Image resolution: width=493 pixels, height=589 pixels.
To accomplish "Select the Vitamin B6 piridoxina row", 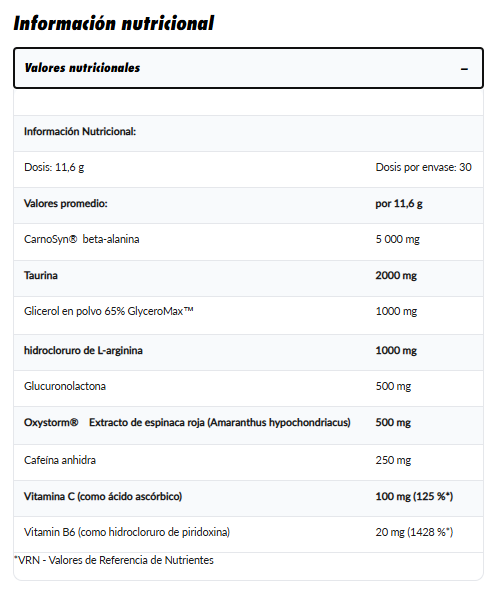I will point(248,534).
